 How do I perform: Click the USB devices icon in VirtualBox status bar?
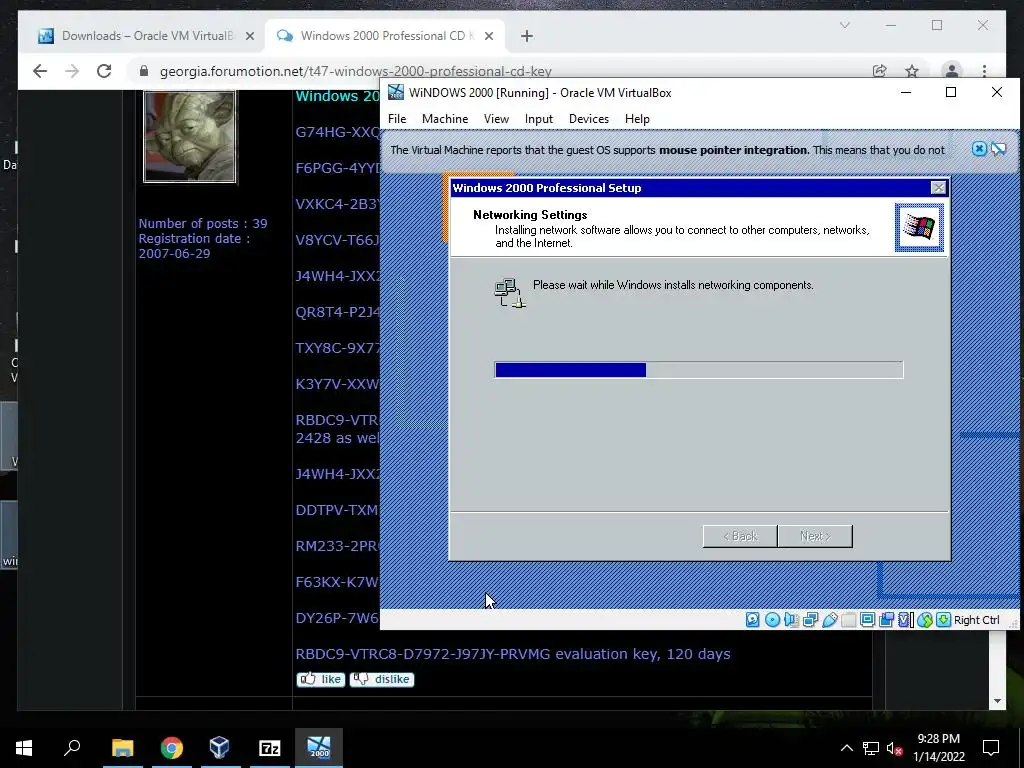click(829, 620)
